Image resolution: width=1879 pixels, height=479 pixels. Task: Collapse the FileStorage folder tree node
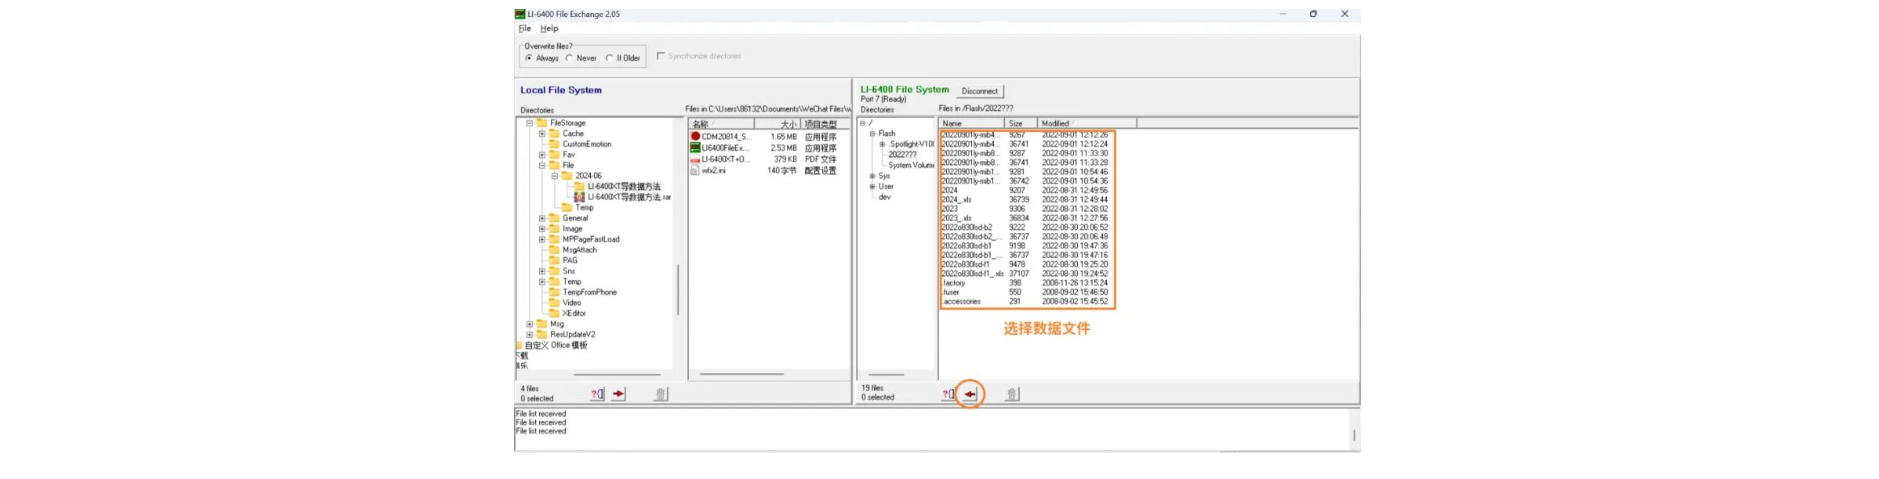(530, 123)
